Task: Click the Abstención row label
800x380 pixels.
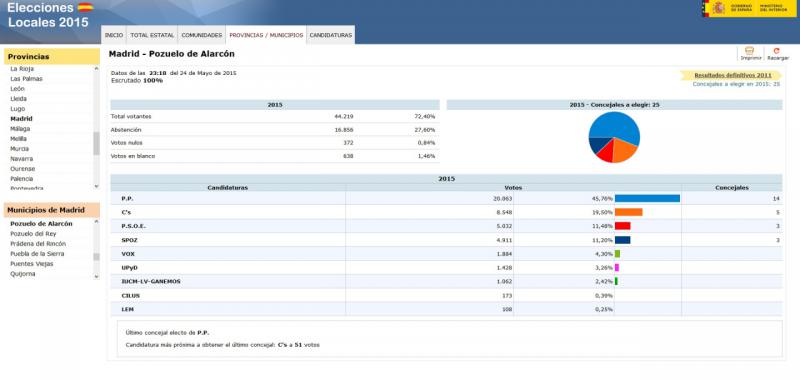Action: point(126,130)
